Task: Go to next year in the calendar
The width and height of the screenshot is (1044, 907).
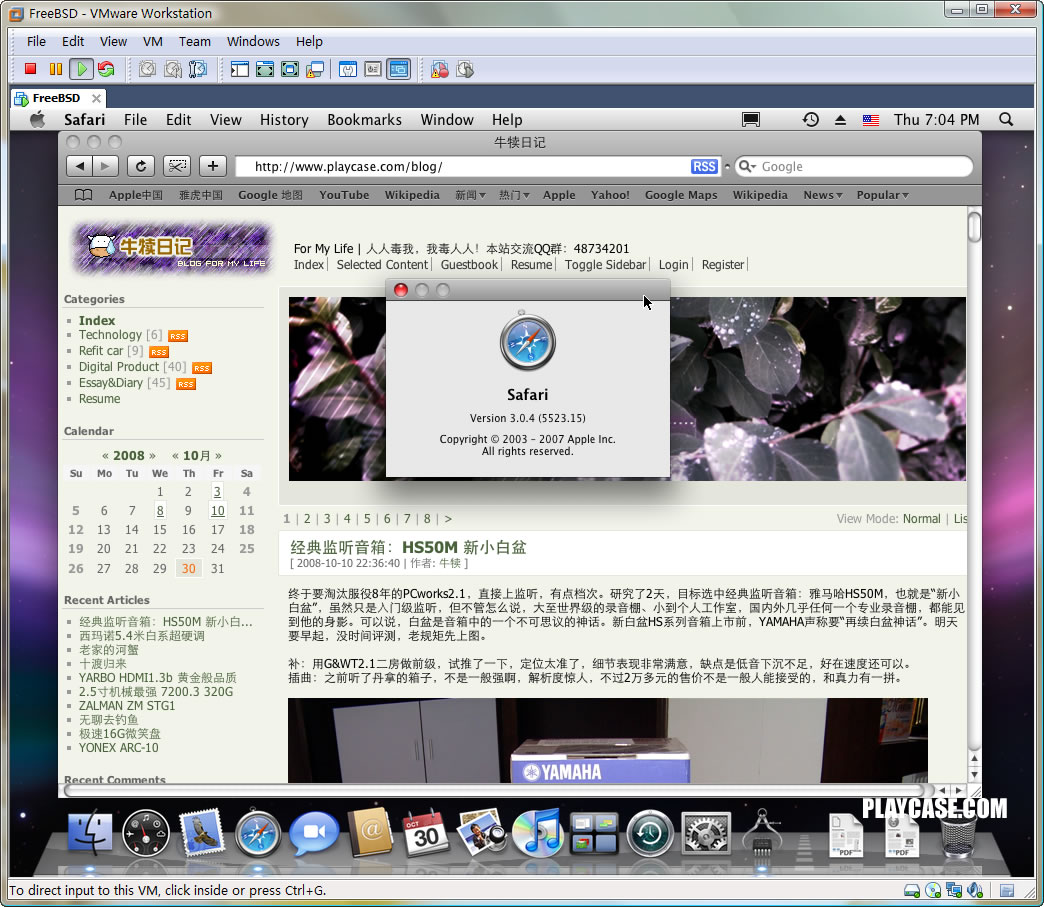Action: (x=152, y=455)
